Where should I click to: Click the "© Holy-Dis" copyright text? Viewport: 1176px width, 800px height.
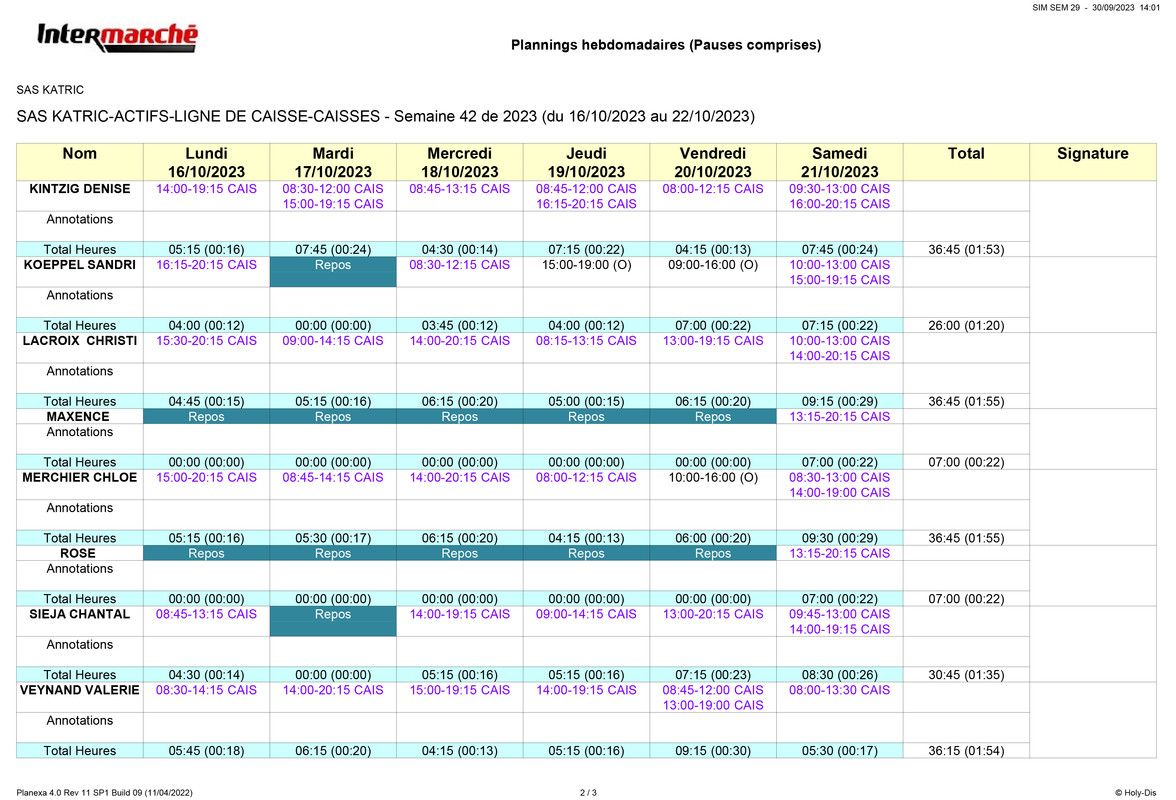click(x=1136, y=793)
